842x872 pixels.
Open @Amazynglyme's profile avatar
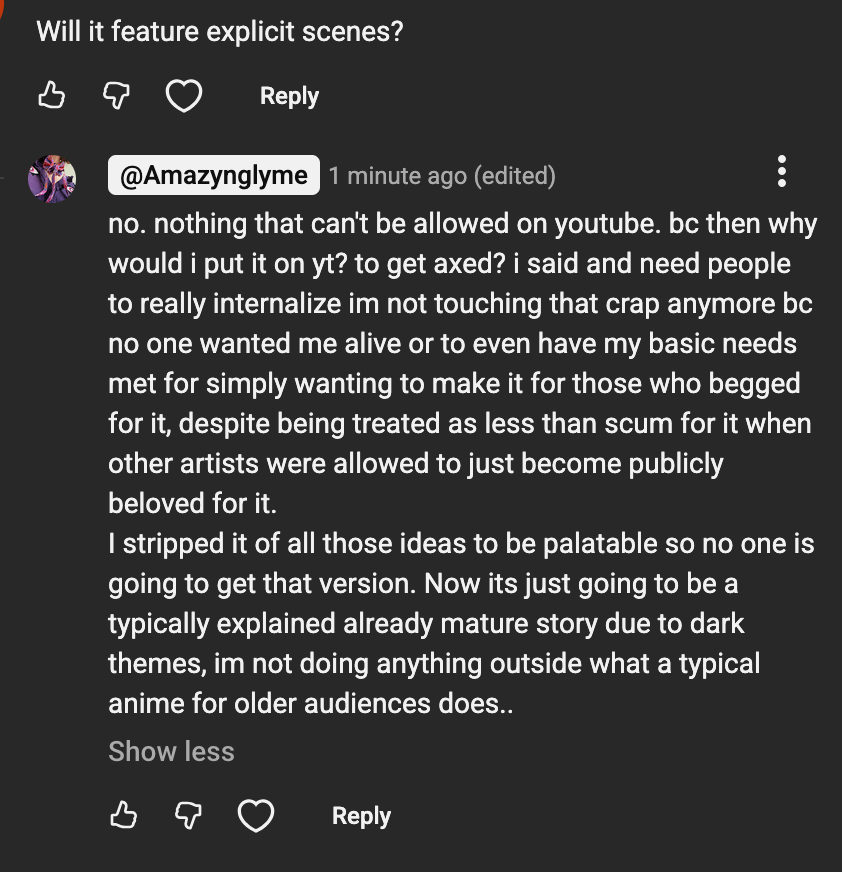click(52, 179)
